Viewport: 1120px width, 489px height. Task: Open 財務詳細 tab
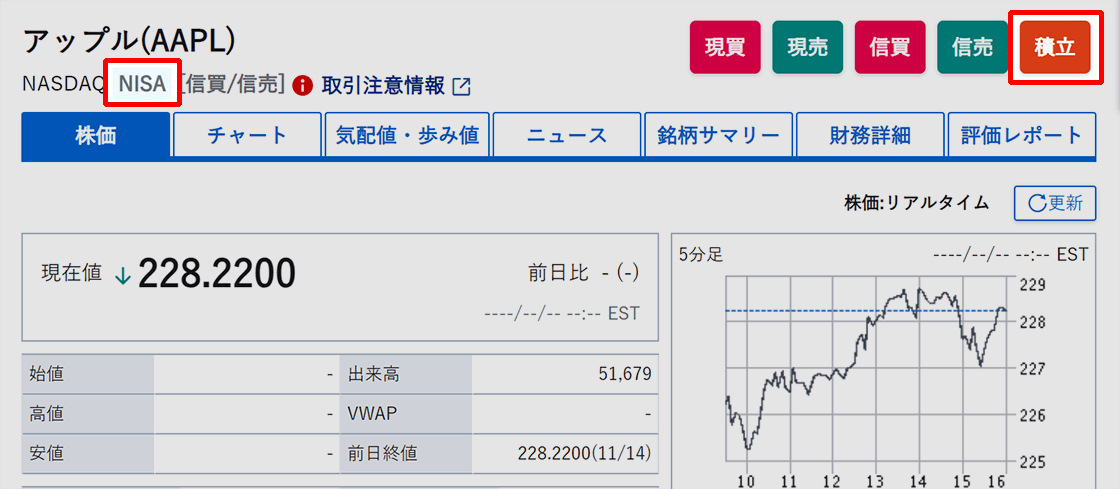[x=870, y=135]
